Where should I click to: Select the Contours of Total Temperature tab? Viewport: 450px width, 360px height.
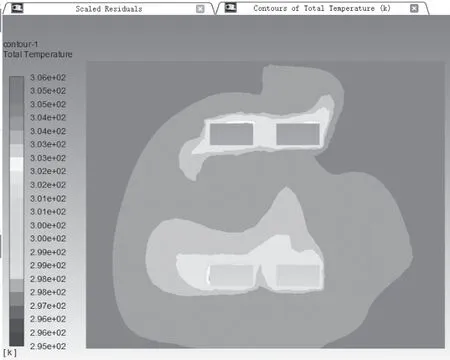[322, 8]
